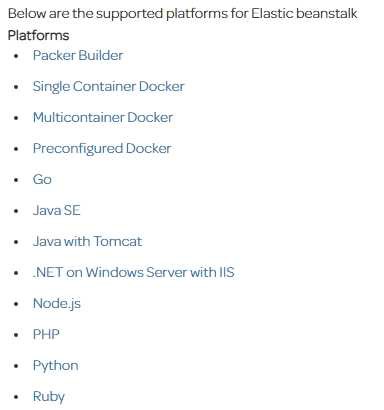This screenshot has width=384, height=410.
Task: Click the bullet next to Ruby
Action: 16,397
